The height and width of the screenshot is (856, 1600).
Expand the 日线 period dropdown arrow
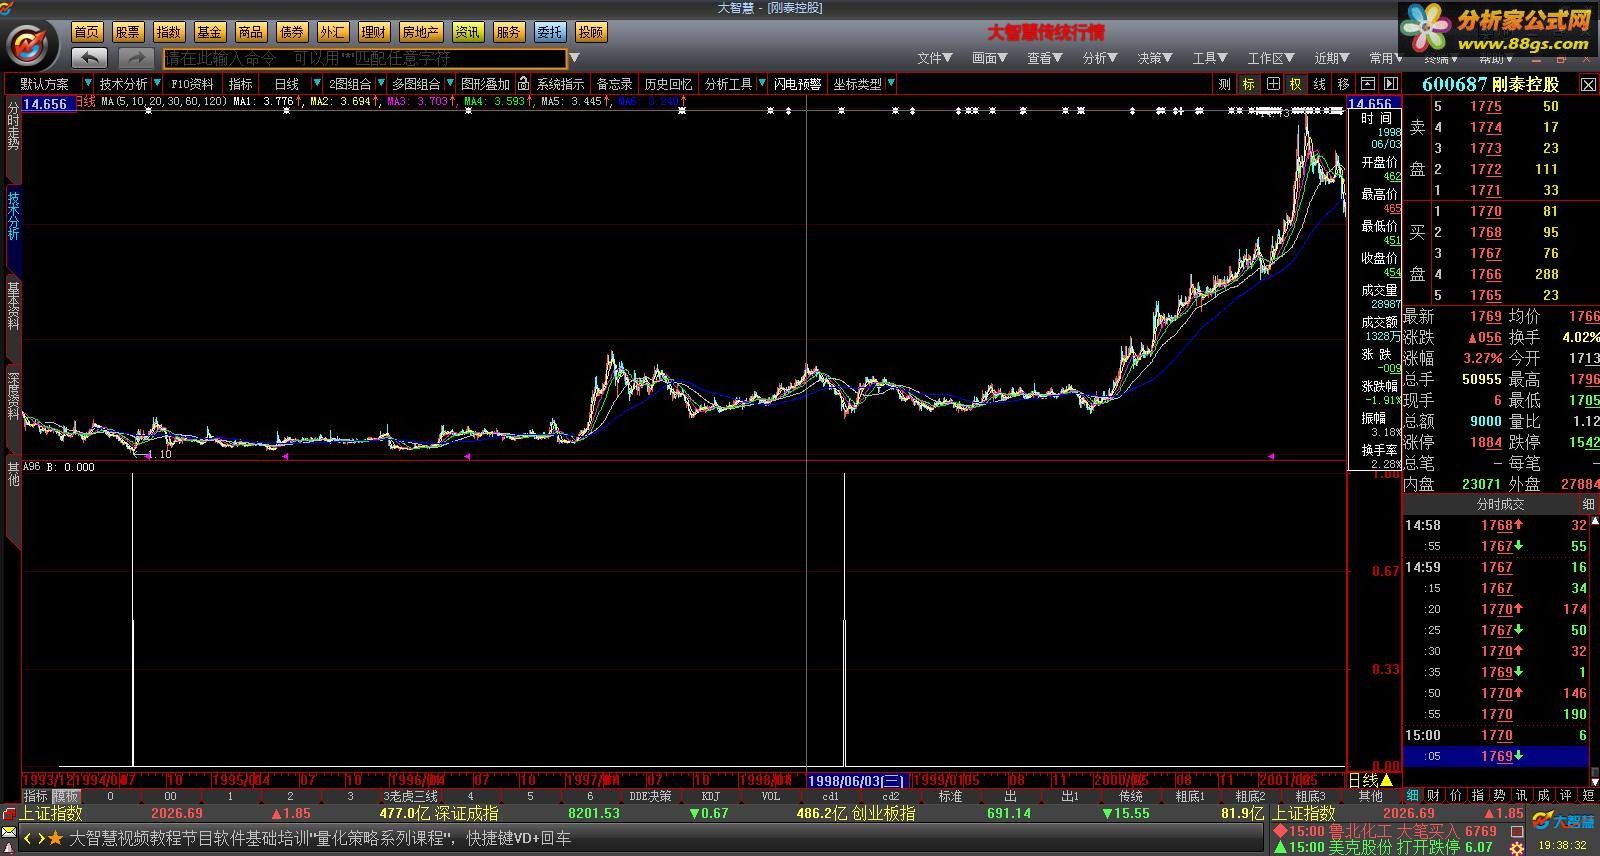[x=317, y=84]
